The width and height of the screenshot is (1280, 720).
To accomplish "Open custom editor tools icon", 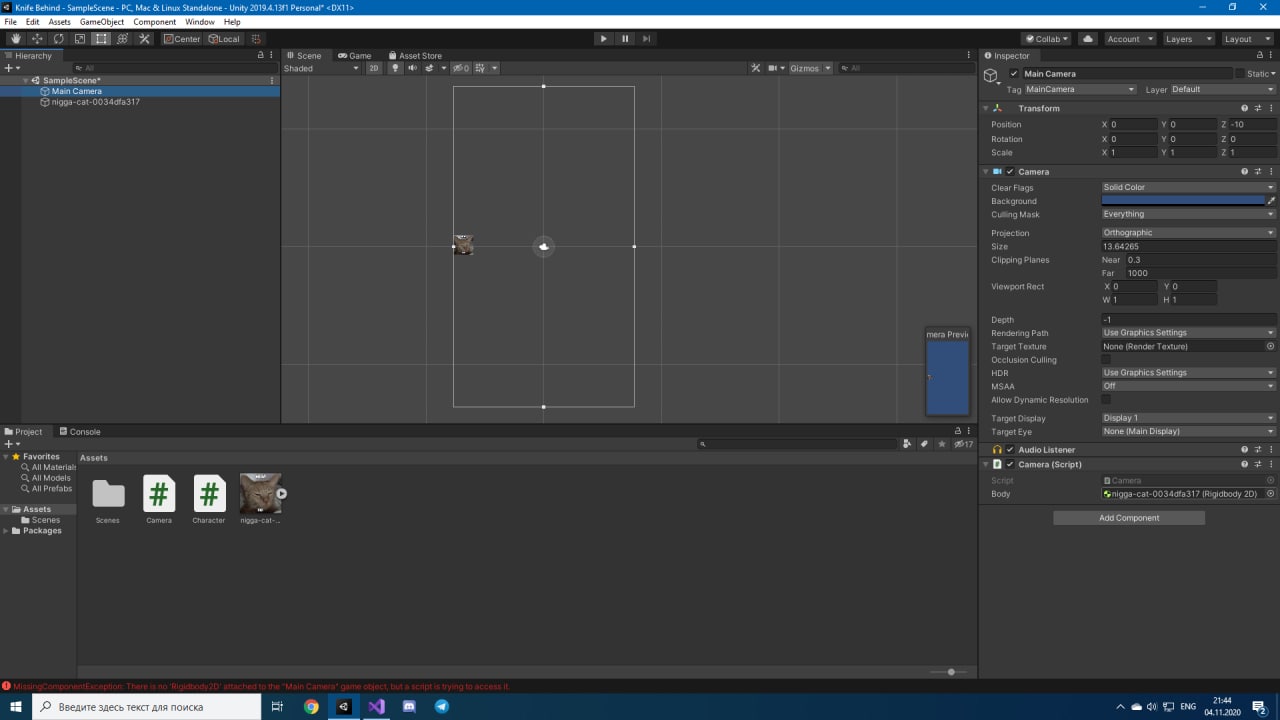I will [144, 39].
